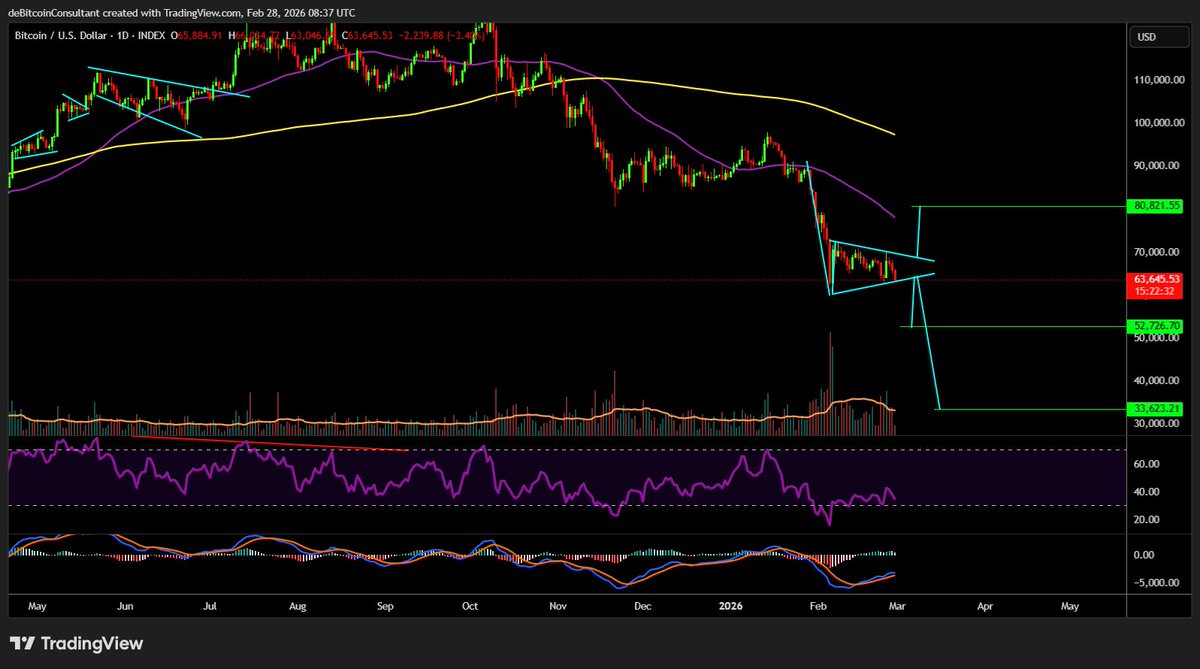This screenshot has width=1200, height=669.
Task: Select the Bitcoin / U.S. Dollar symbol legend
Action: point(60,35)
